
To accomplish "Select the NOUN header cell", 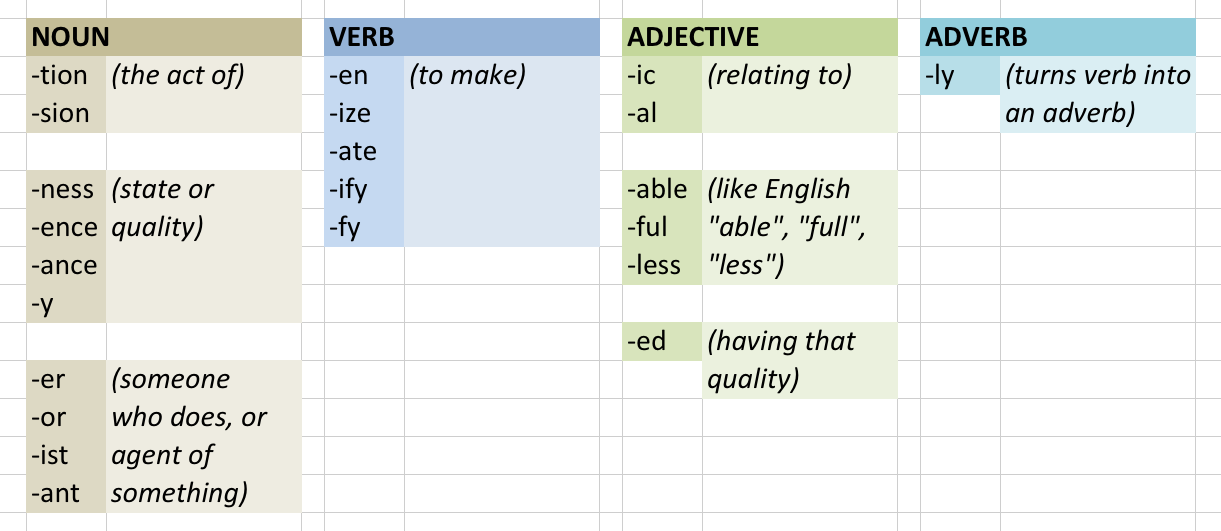I will pyautogui.click(x=164, y=38).
